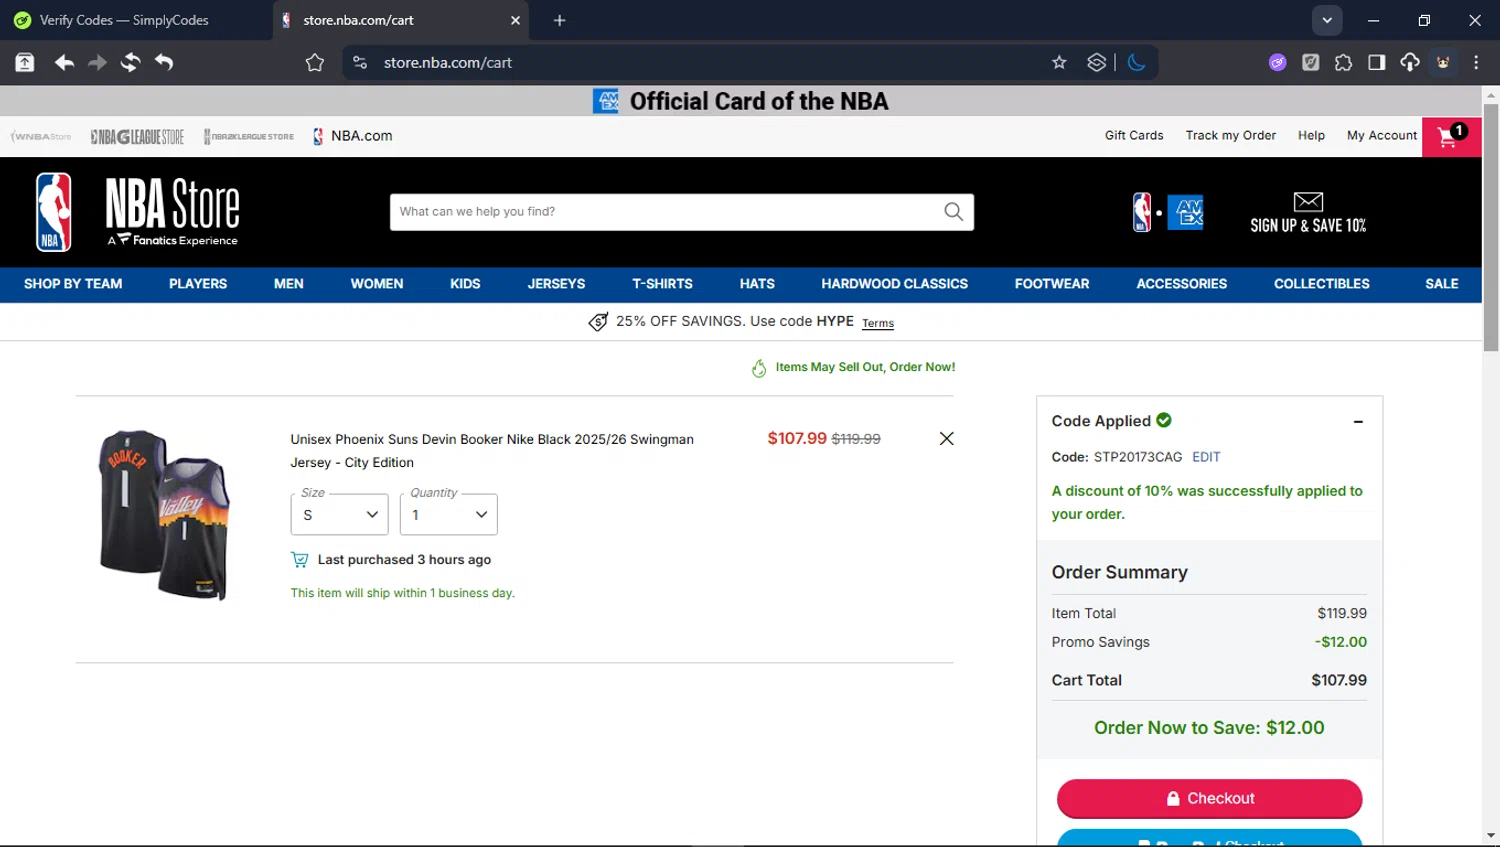Open Hardwood Classics menu
Screen dimensions: 1500x847
tap(894, 284)
